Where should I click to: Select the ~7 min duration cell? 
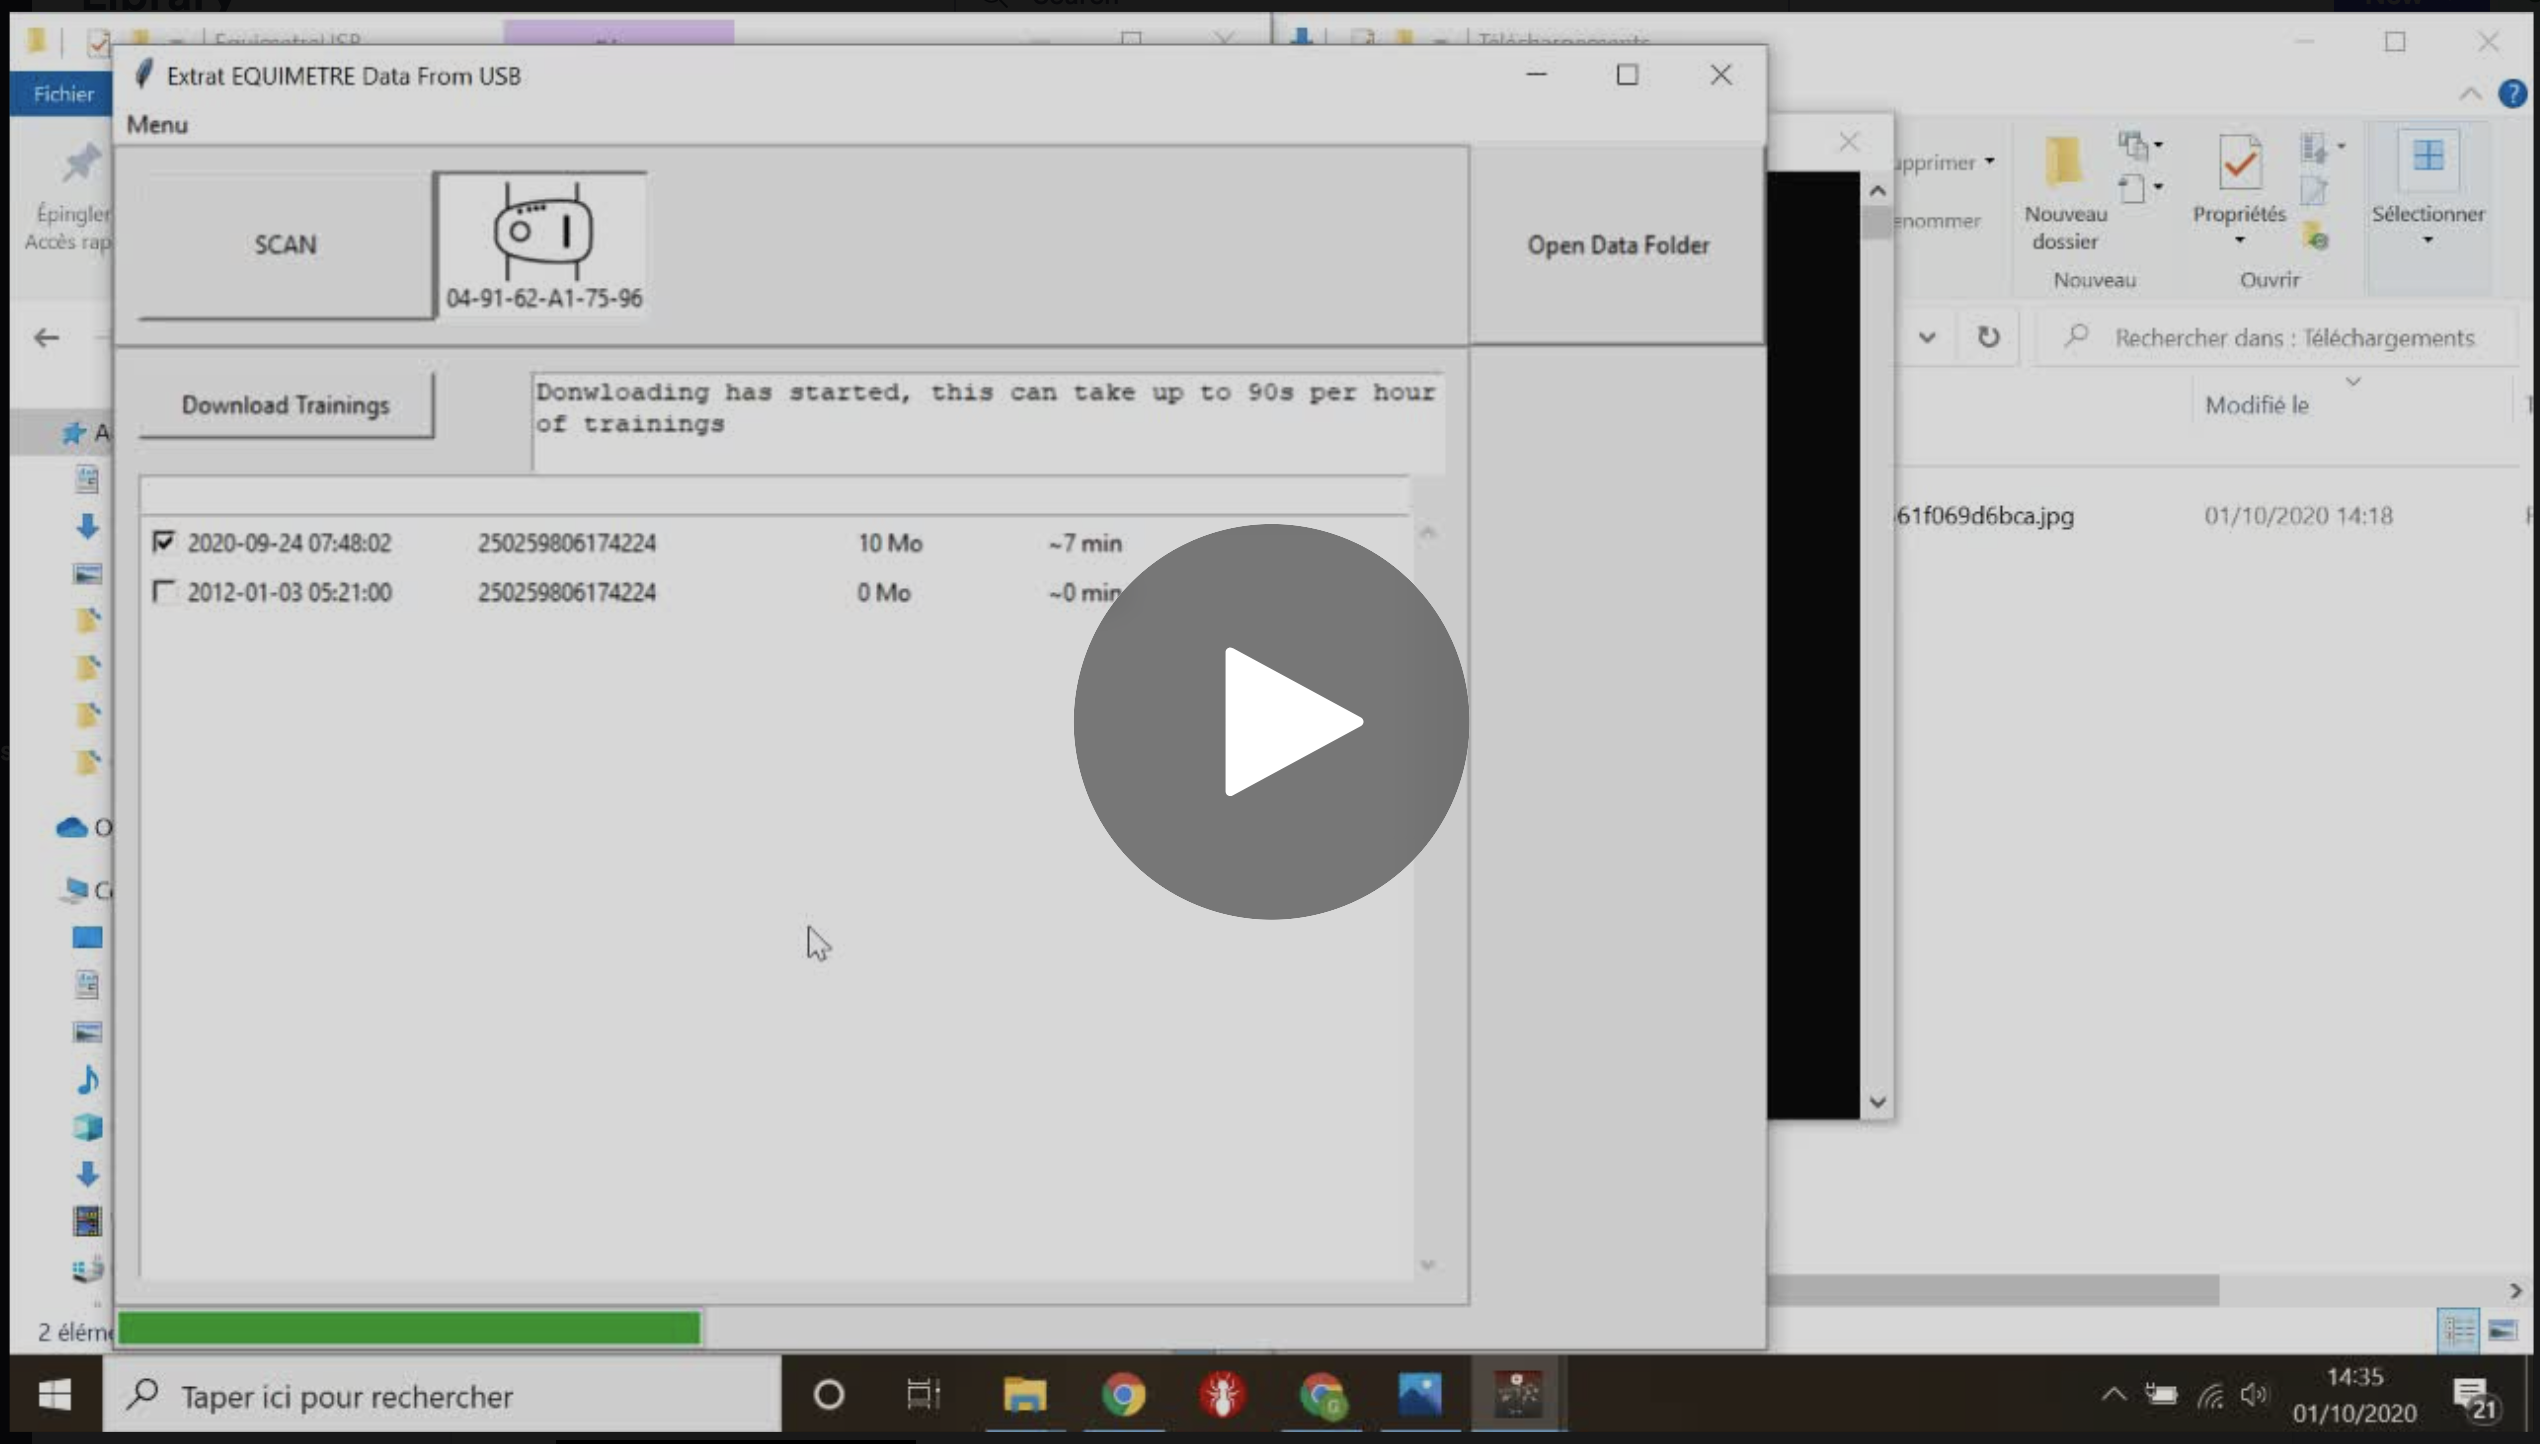point(1085,543)
